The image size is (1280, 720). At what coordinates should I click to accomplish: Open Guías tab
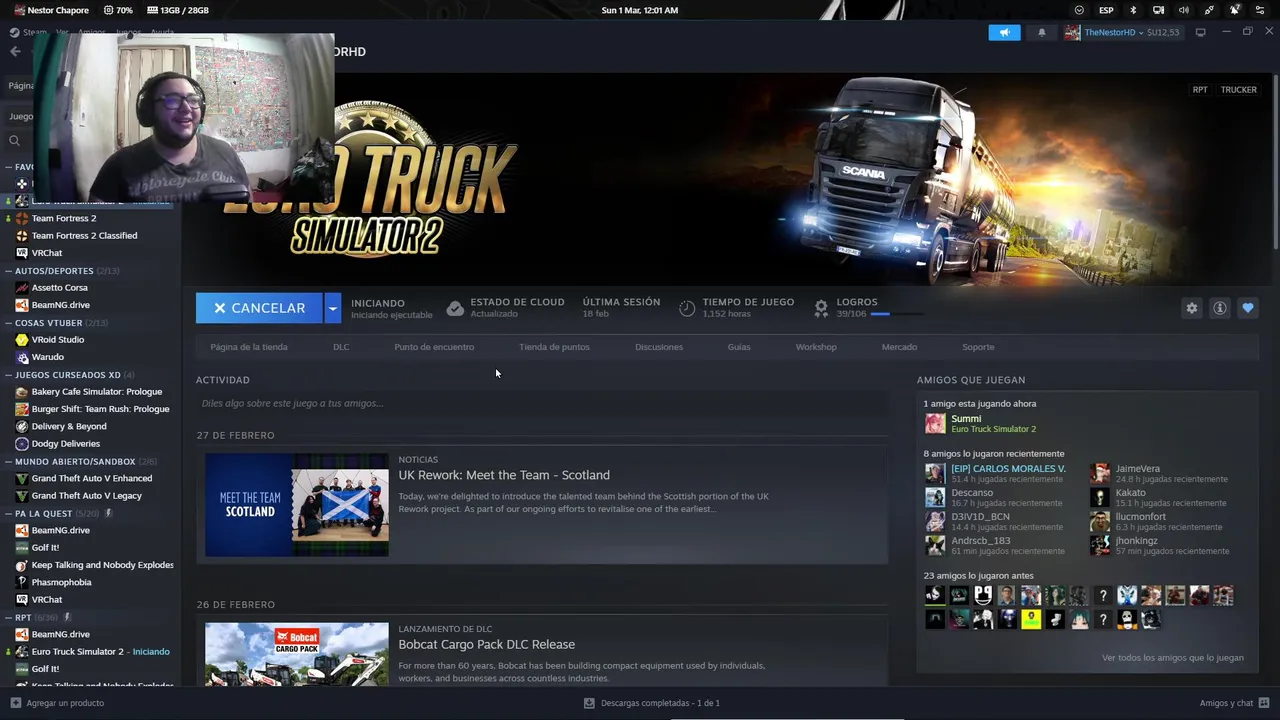(739, 347)
